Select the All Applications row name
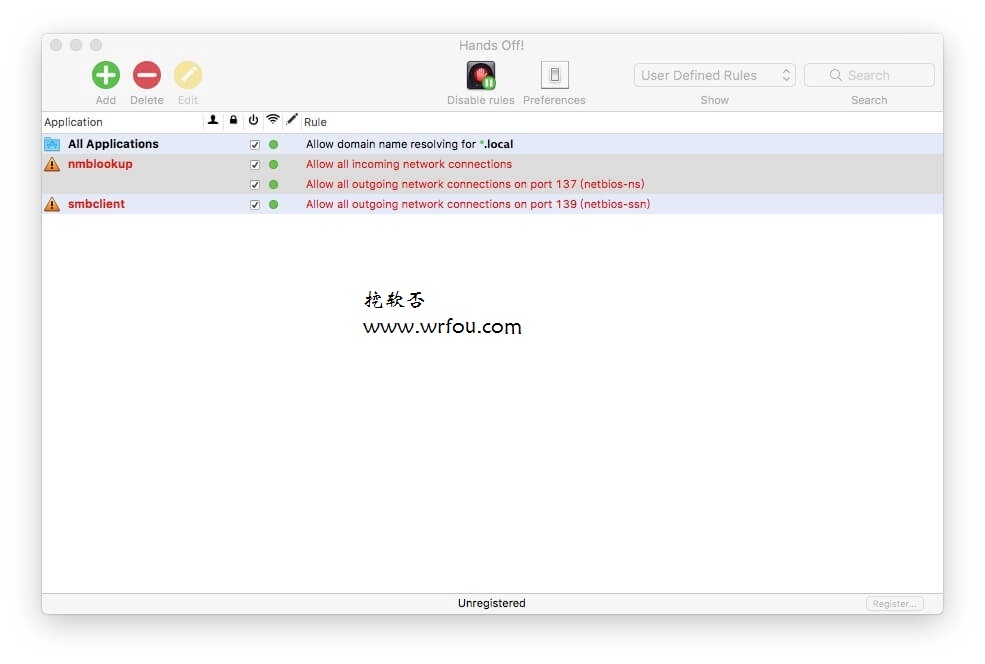Screen dimensions: 985x664 click(113, 144)
